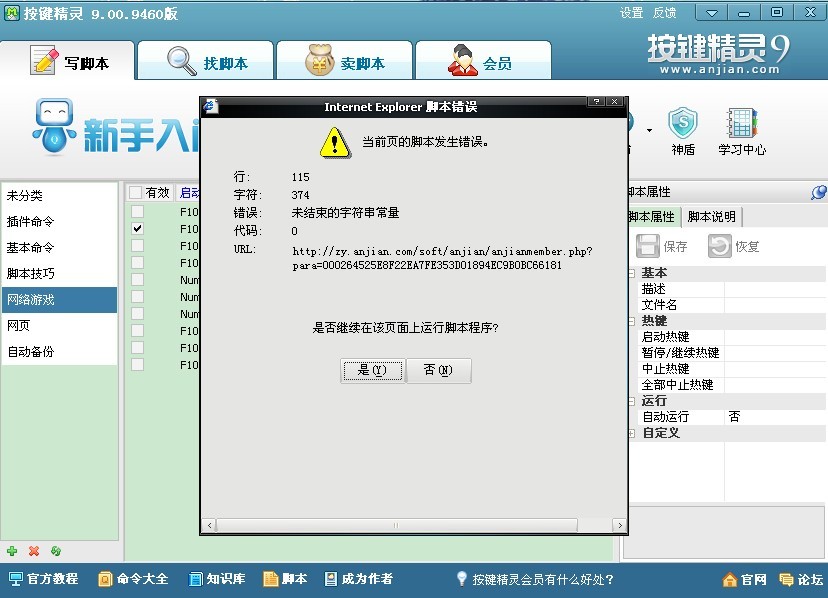Select the 网页 category
Image resolution: width=828 pixels, height=598 pixels.
[59, 325]
